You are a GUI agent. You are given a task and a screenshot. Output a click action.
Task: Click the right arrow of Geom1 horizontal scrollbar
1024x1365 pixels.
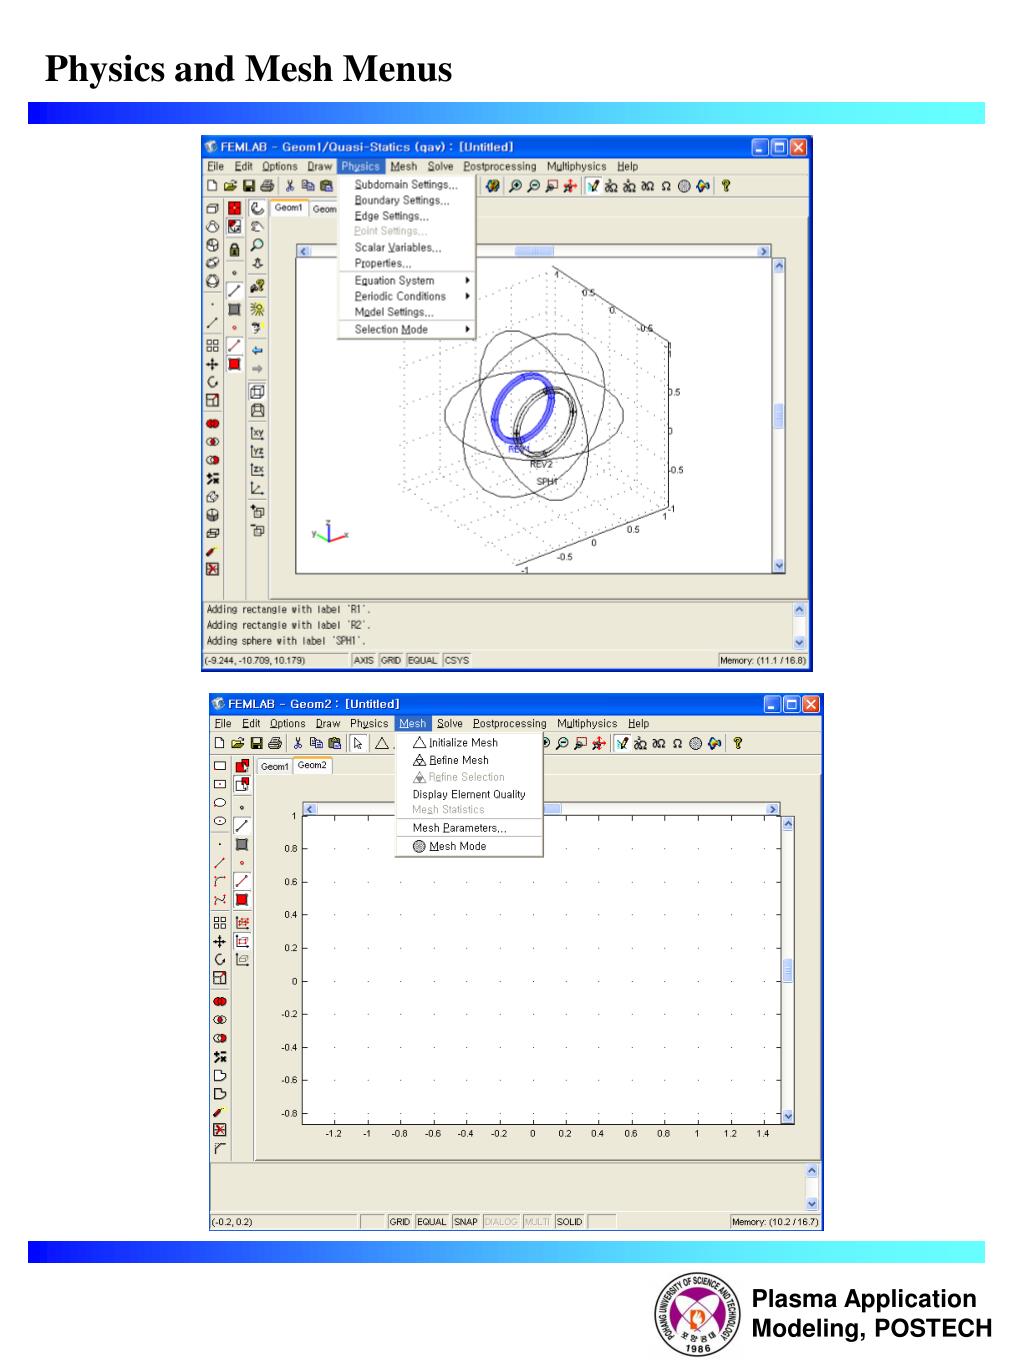coord(764,252)
